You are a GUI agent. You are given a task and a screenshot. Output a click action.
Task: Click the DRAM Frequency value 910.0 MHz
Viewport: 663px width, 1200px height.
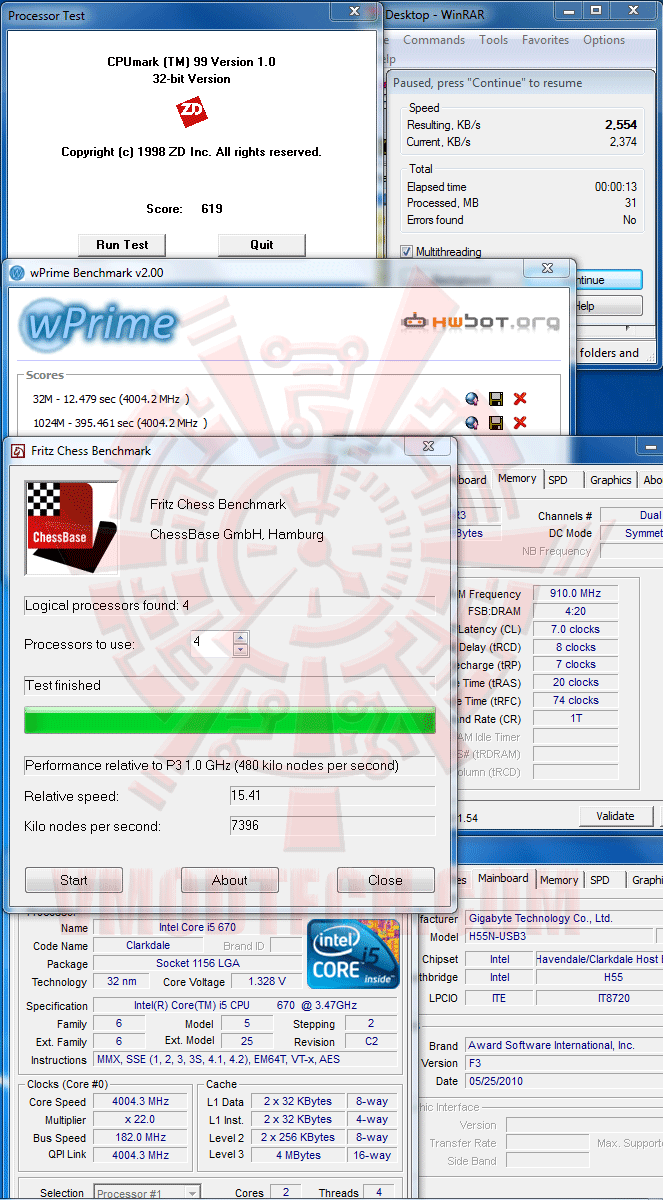[x=576, y=593]
